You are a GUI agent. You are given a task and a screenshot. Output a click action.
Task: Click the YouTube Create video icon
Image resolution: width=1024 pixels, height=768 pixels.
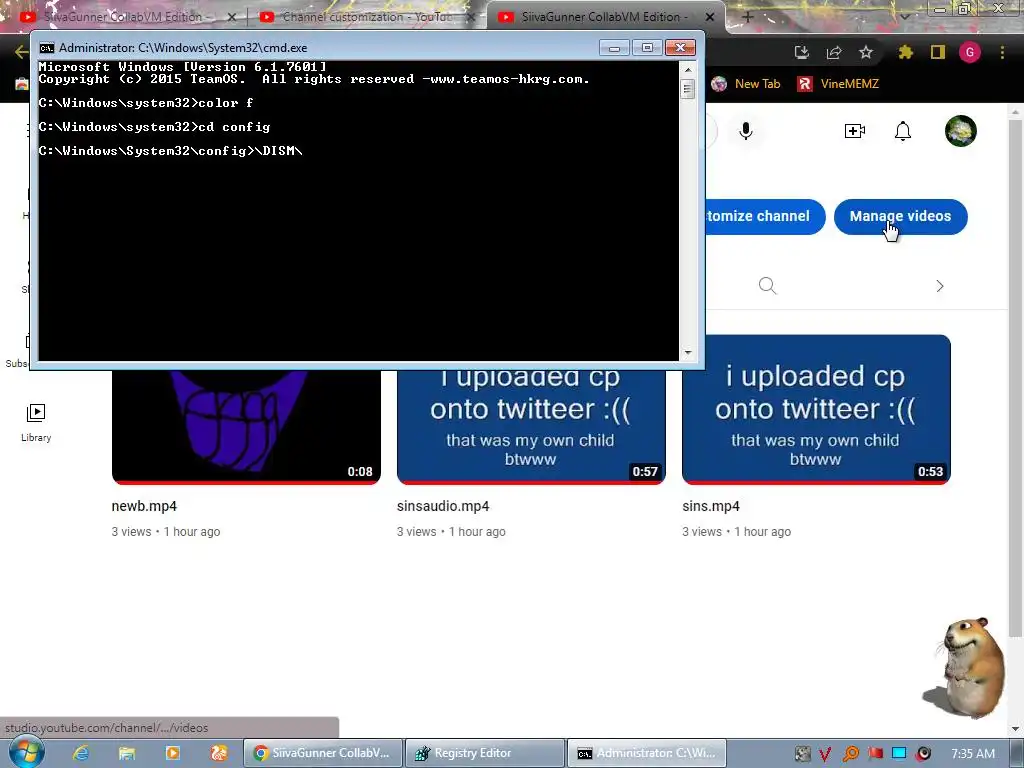pos(855,131)
